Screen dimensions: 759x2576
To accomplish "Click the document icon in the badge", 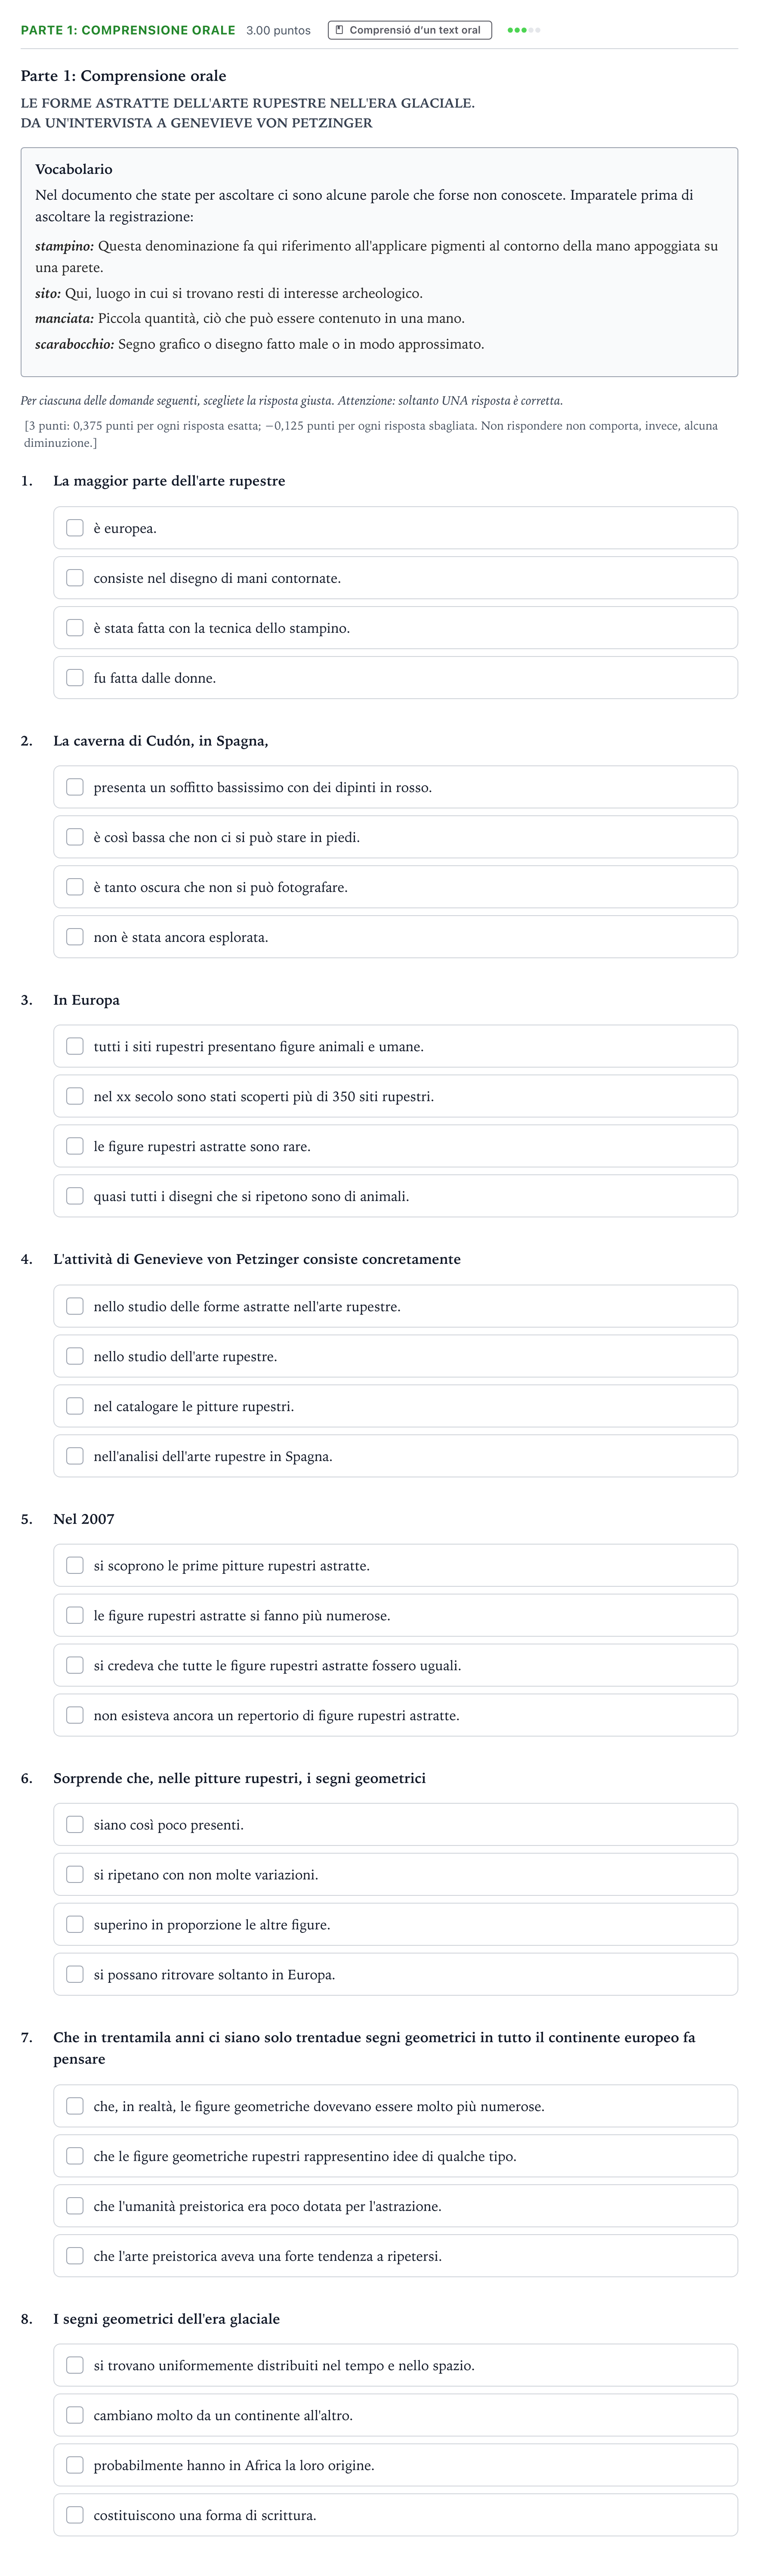I will tap(340, 30).
